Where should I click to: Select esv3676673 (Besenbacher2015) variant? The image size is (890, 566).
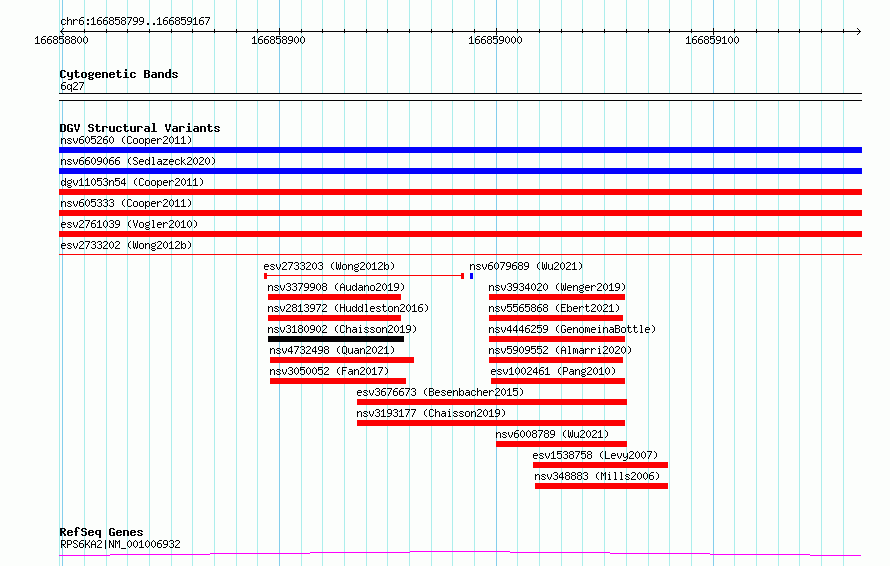click(x=440, y=392)
